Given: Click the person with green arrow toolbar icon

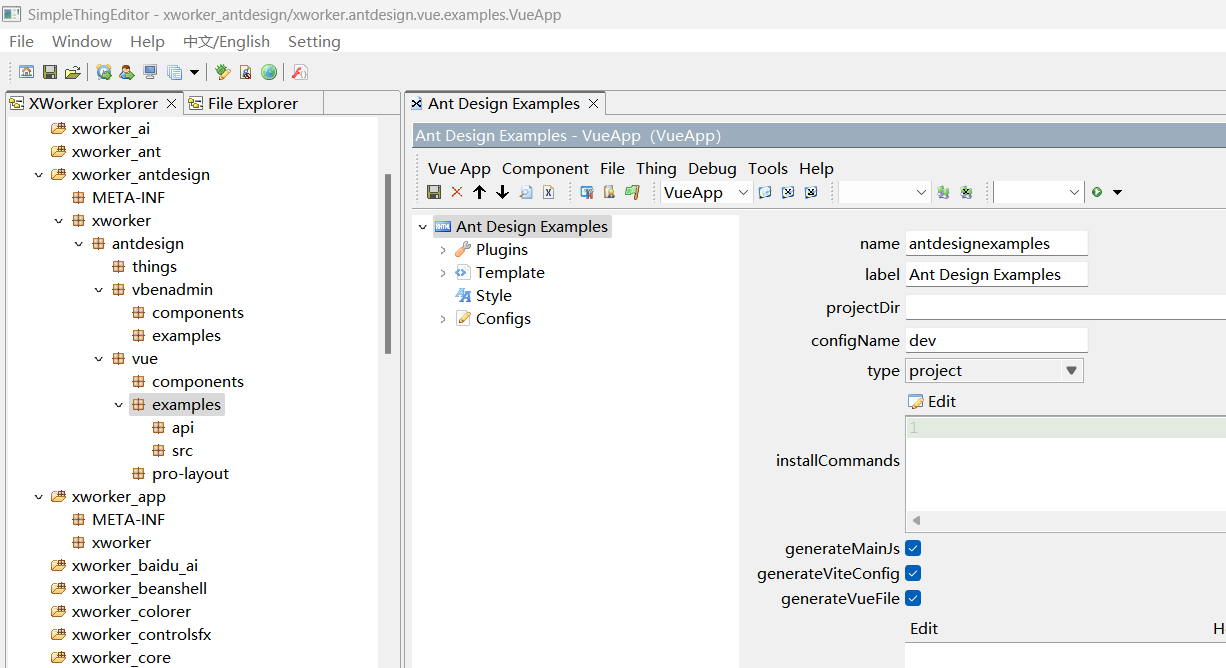Looking at the screenshot, I should point(127,72).
